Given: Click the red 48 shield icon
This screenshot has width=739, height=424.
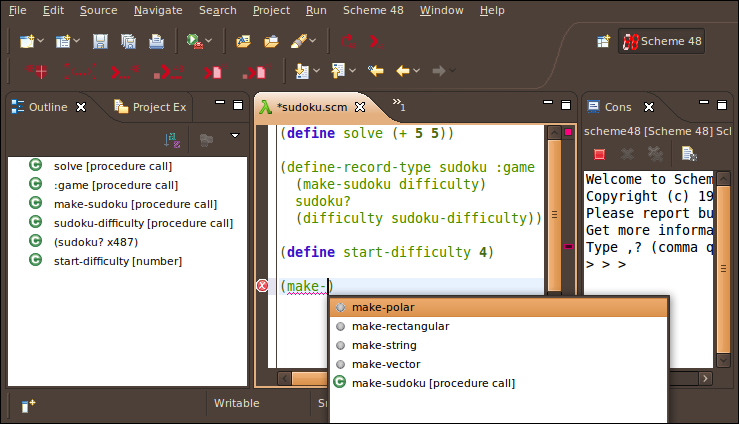Looking at the screenshot, I should click(x=37, y=71).
